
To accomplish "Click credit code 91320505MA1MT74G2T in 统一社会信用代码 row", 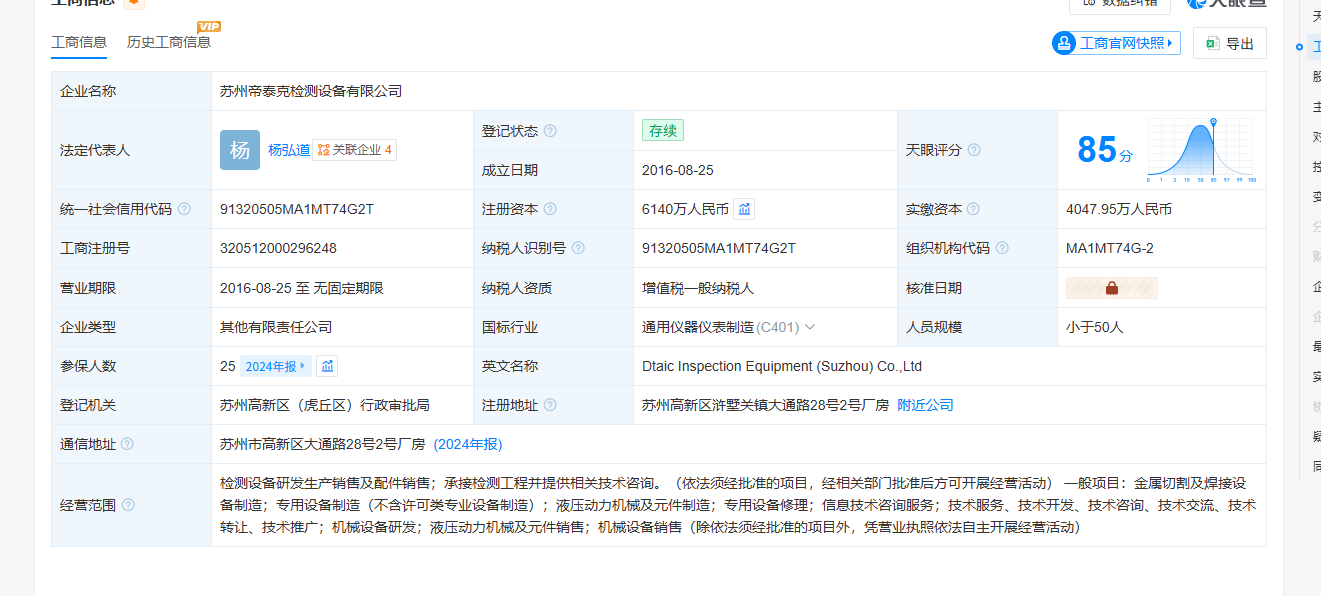I will click(297, 209).
